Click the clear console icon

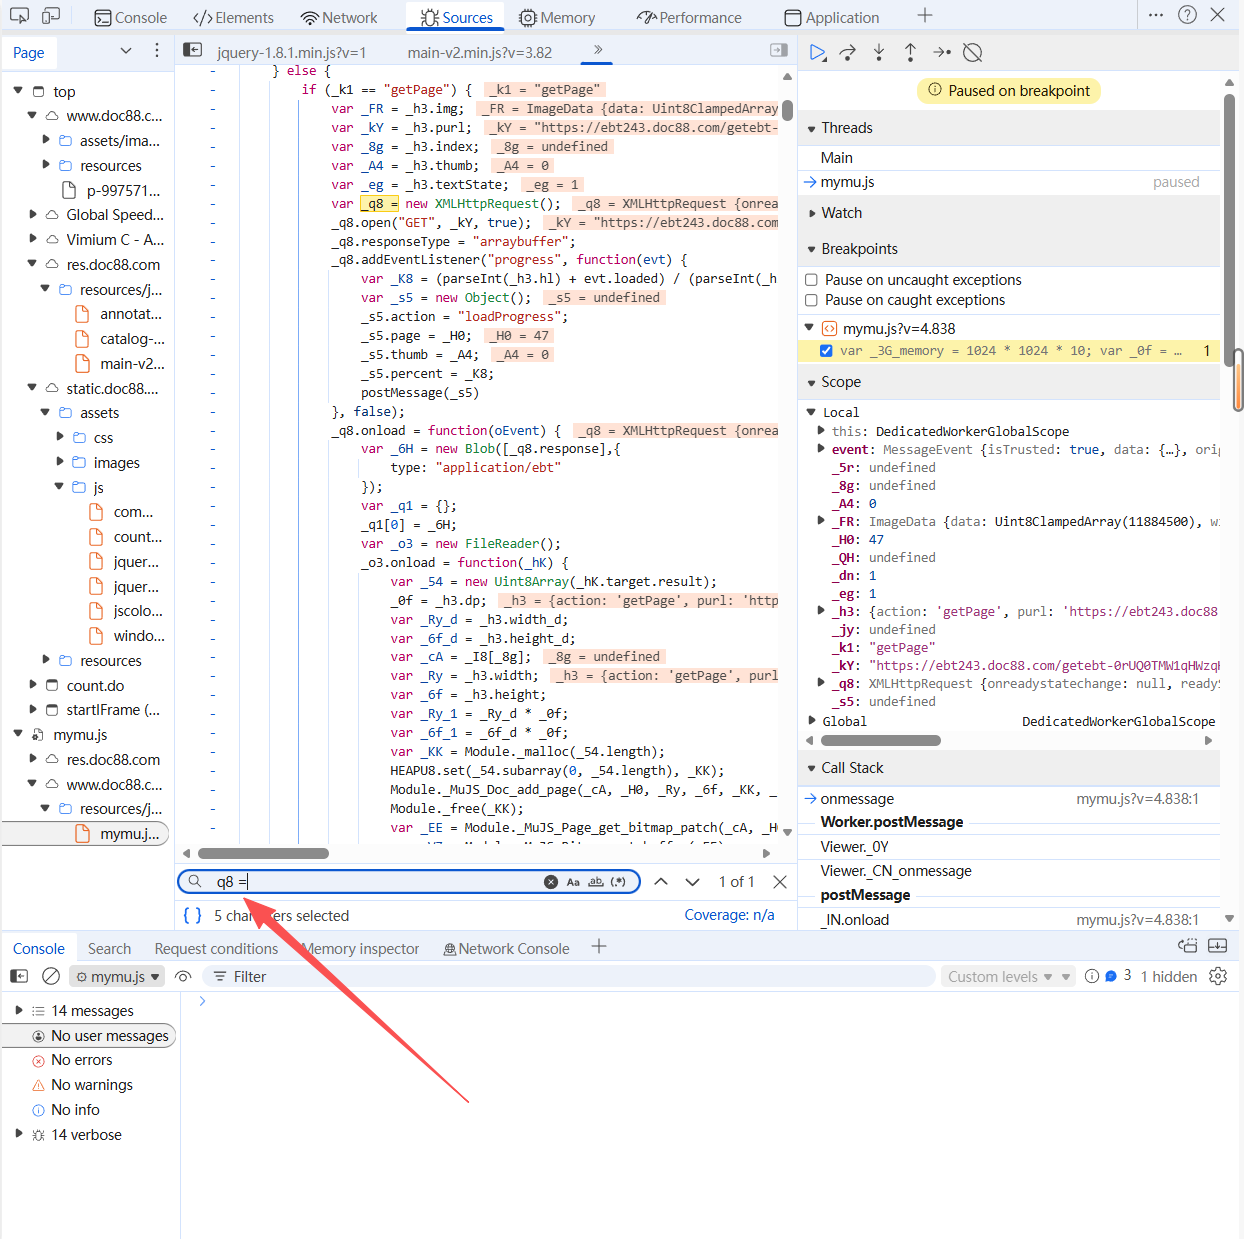(x=51, y=977)
